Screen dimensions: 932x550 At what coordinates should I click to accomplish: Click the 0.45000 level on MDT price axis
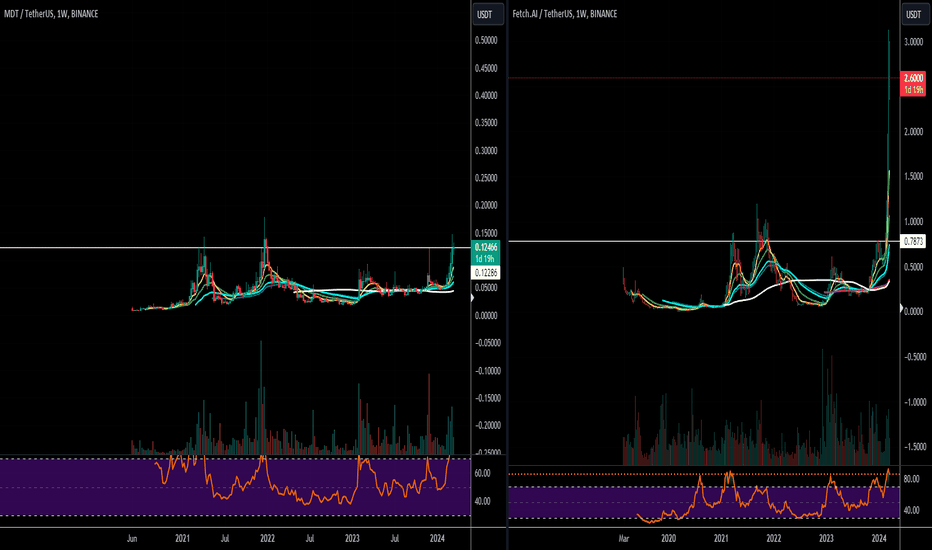click(486, 68)
